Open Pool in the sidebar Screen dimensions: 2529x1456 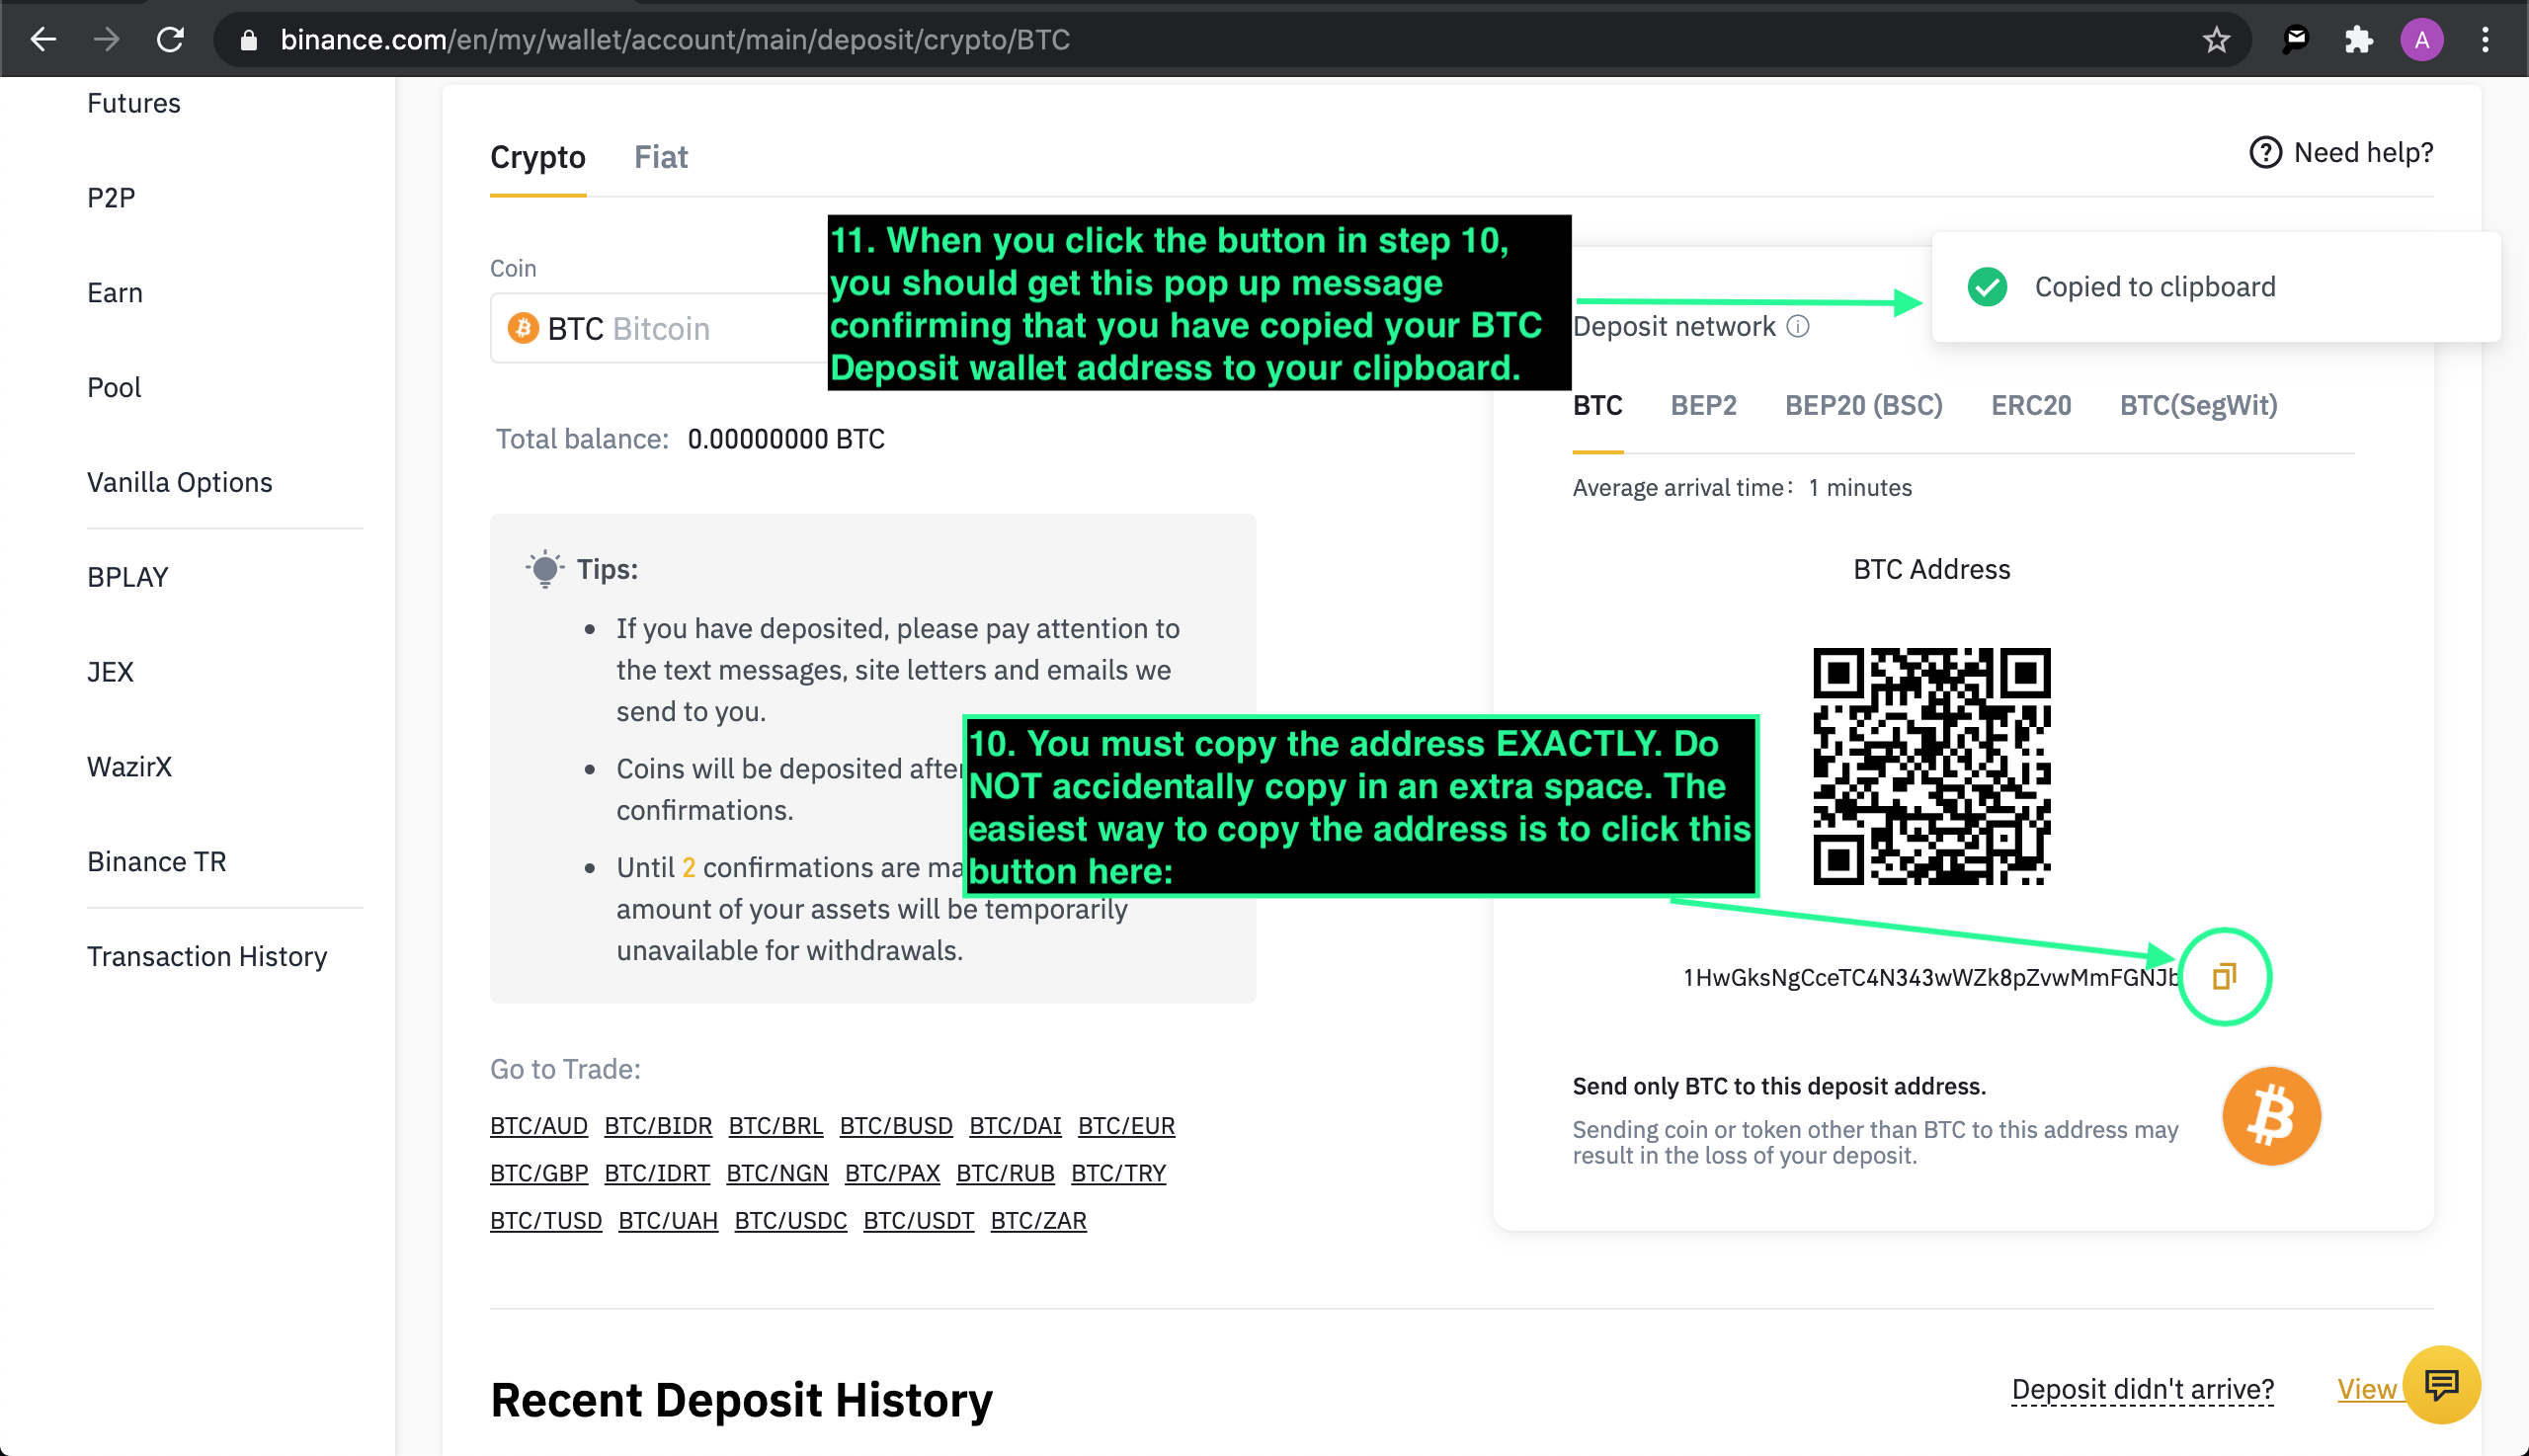114,388
